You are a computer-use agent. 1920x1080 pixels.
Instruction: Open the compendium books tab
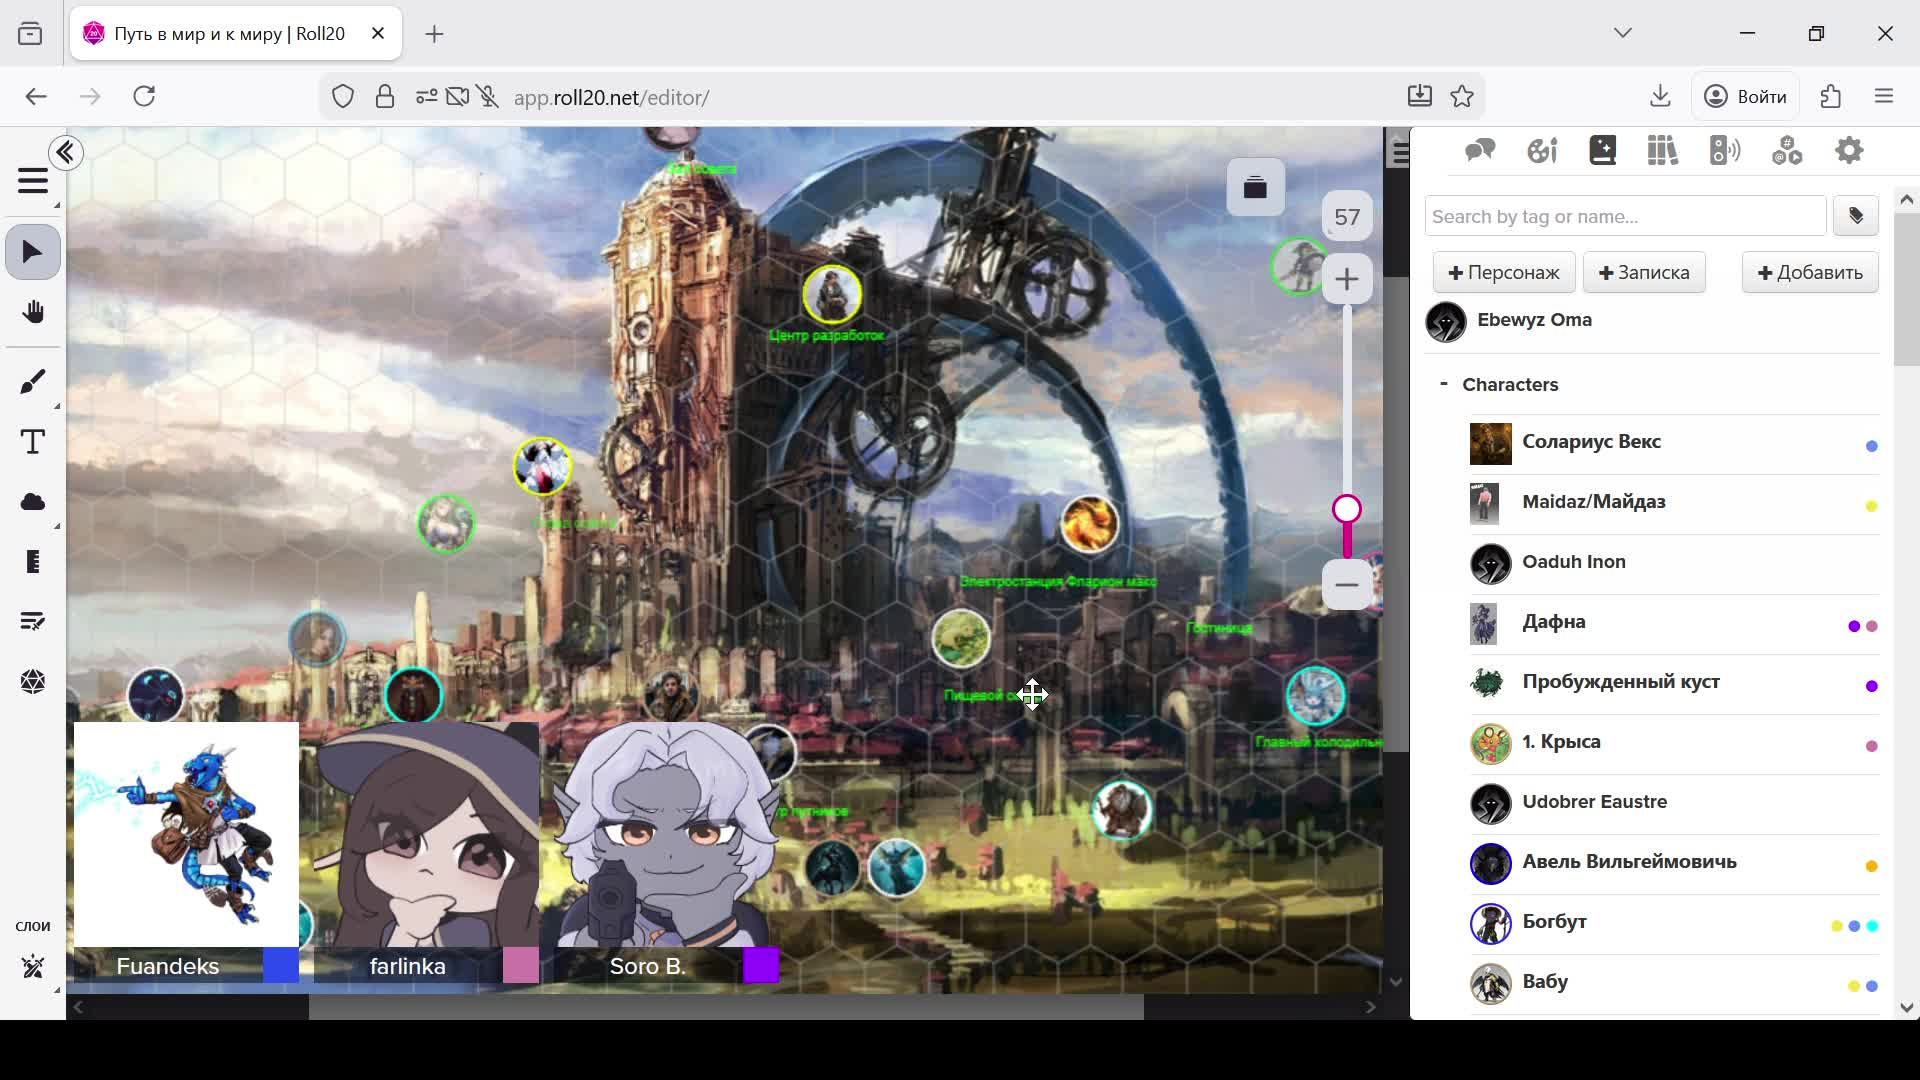tap(1663, 151)
